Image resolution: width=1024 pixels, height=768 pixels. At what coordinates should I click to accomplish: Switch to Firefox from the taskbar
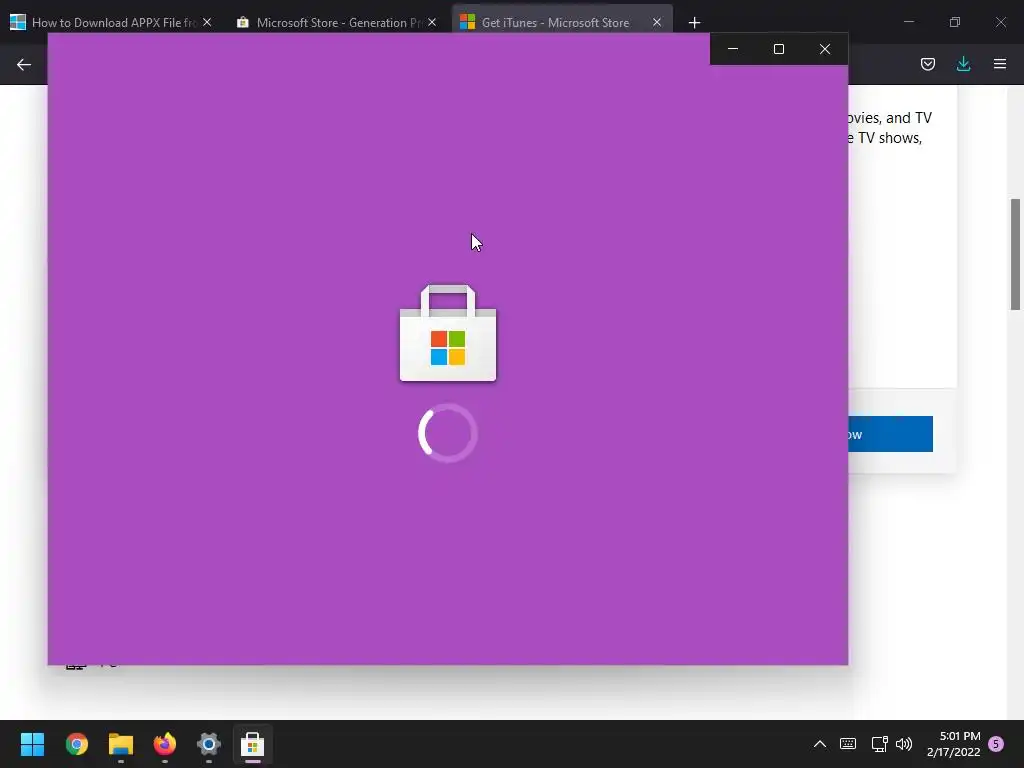point(165,744)
